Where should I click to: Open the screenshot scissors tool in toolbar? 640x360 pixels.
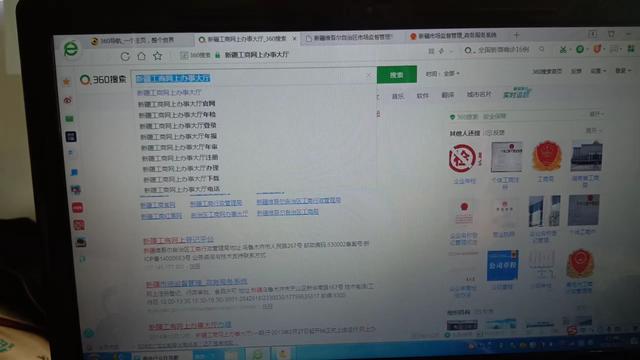pyautogui.click(x=563, y=49)
